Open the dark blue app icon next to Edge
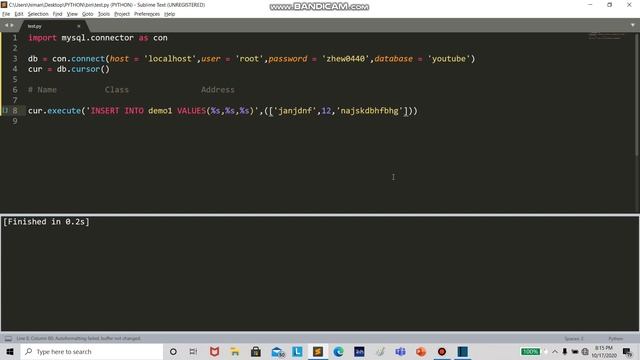Viewport: 640px width, 360px height. pyautogui.click(x=359, y=351)
